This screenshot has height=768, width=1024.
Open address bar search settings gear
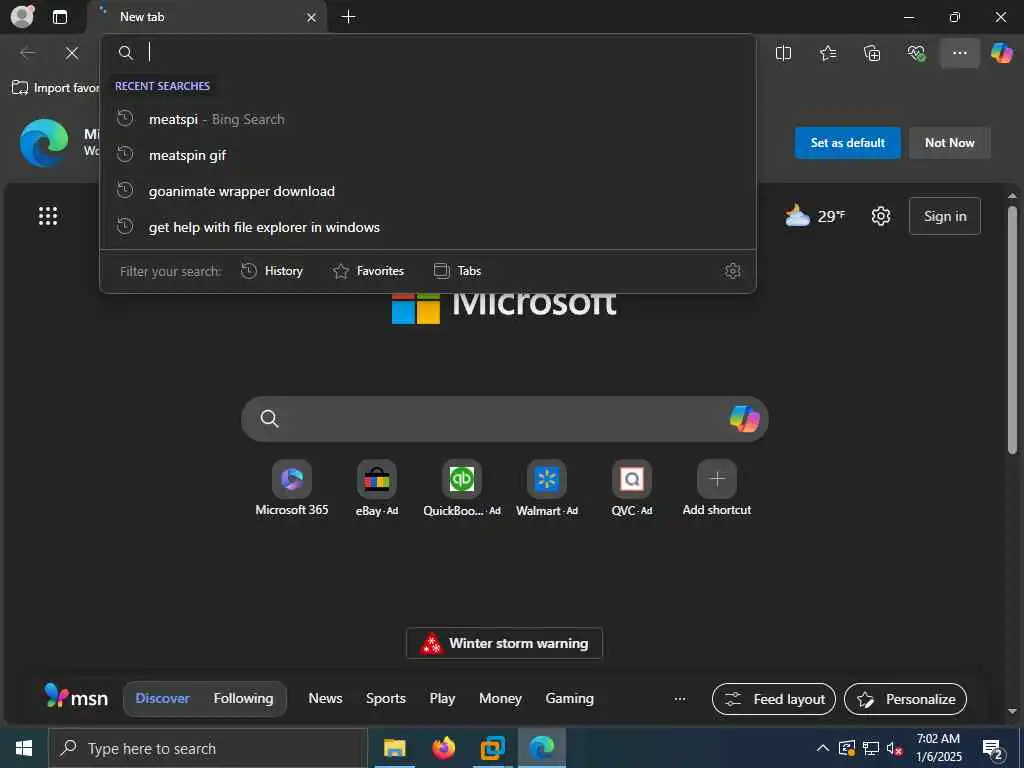tap(733, 270)
